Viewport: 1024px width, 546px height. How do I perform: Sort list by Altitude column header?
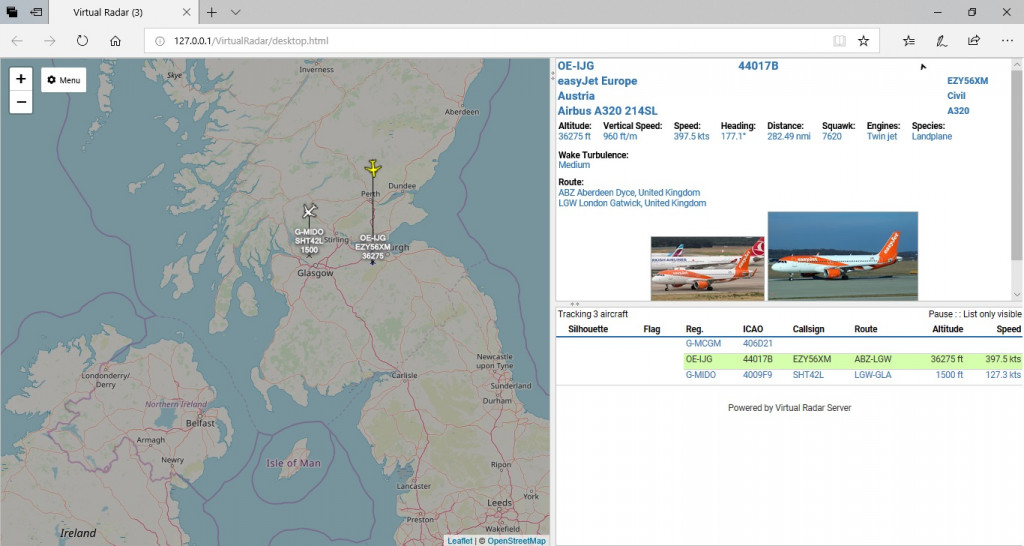[x=948, y=329]
